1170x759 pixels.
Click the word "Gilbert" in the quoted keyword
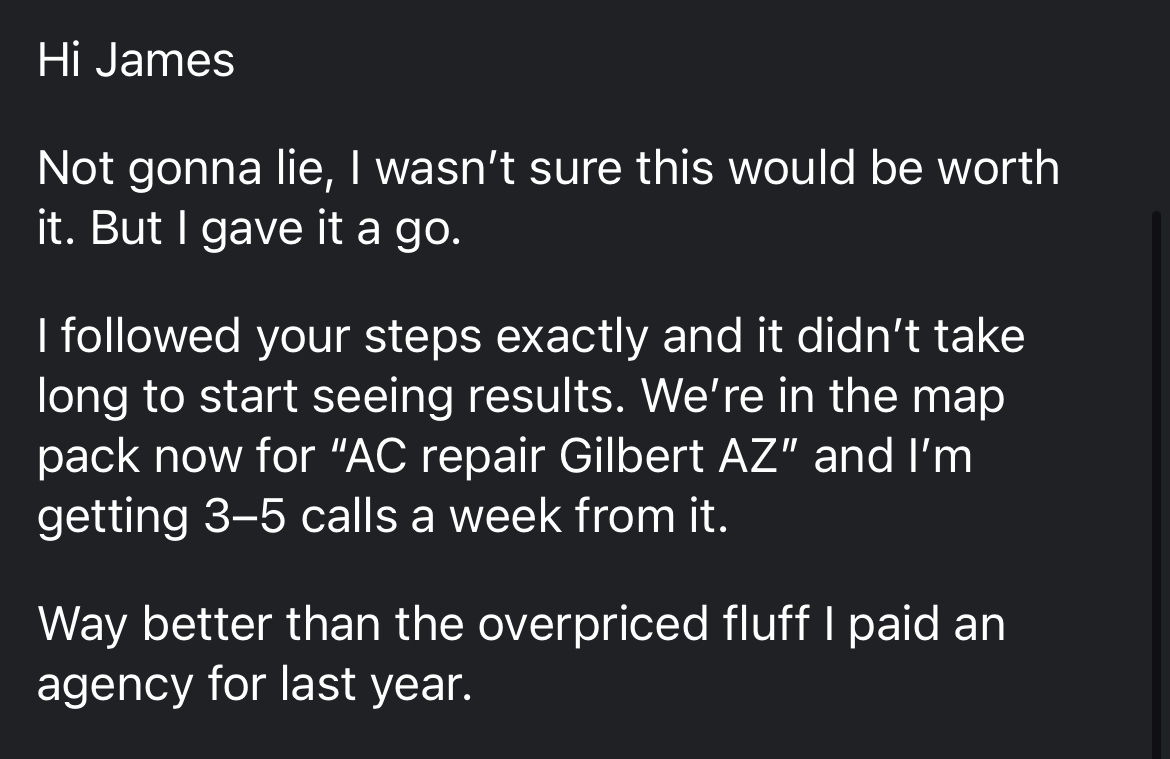631,456
